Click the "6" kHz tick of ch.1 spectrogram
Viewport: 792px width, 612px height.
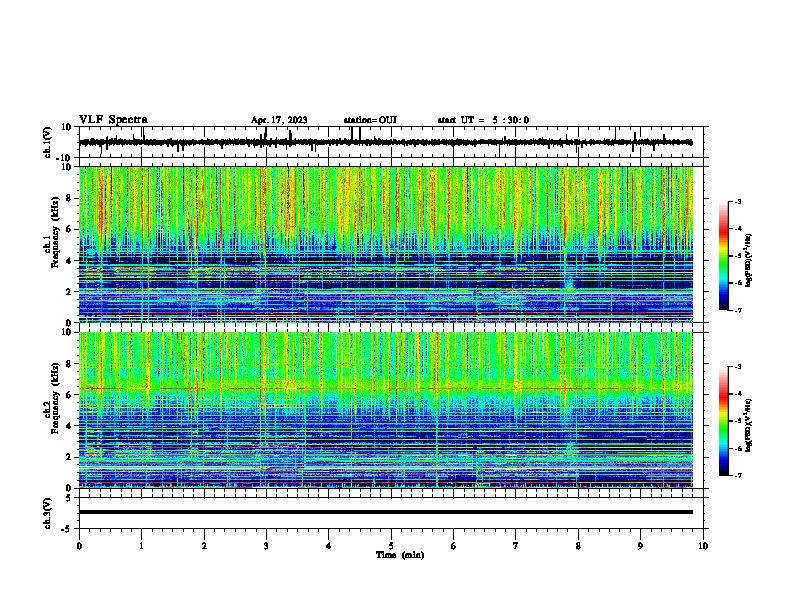click(70, 229)
